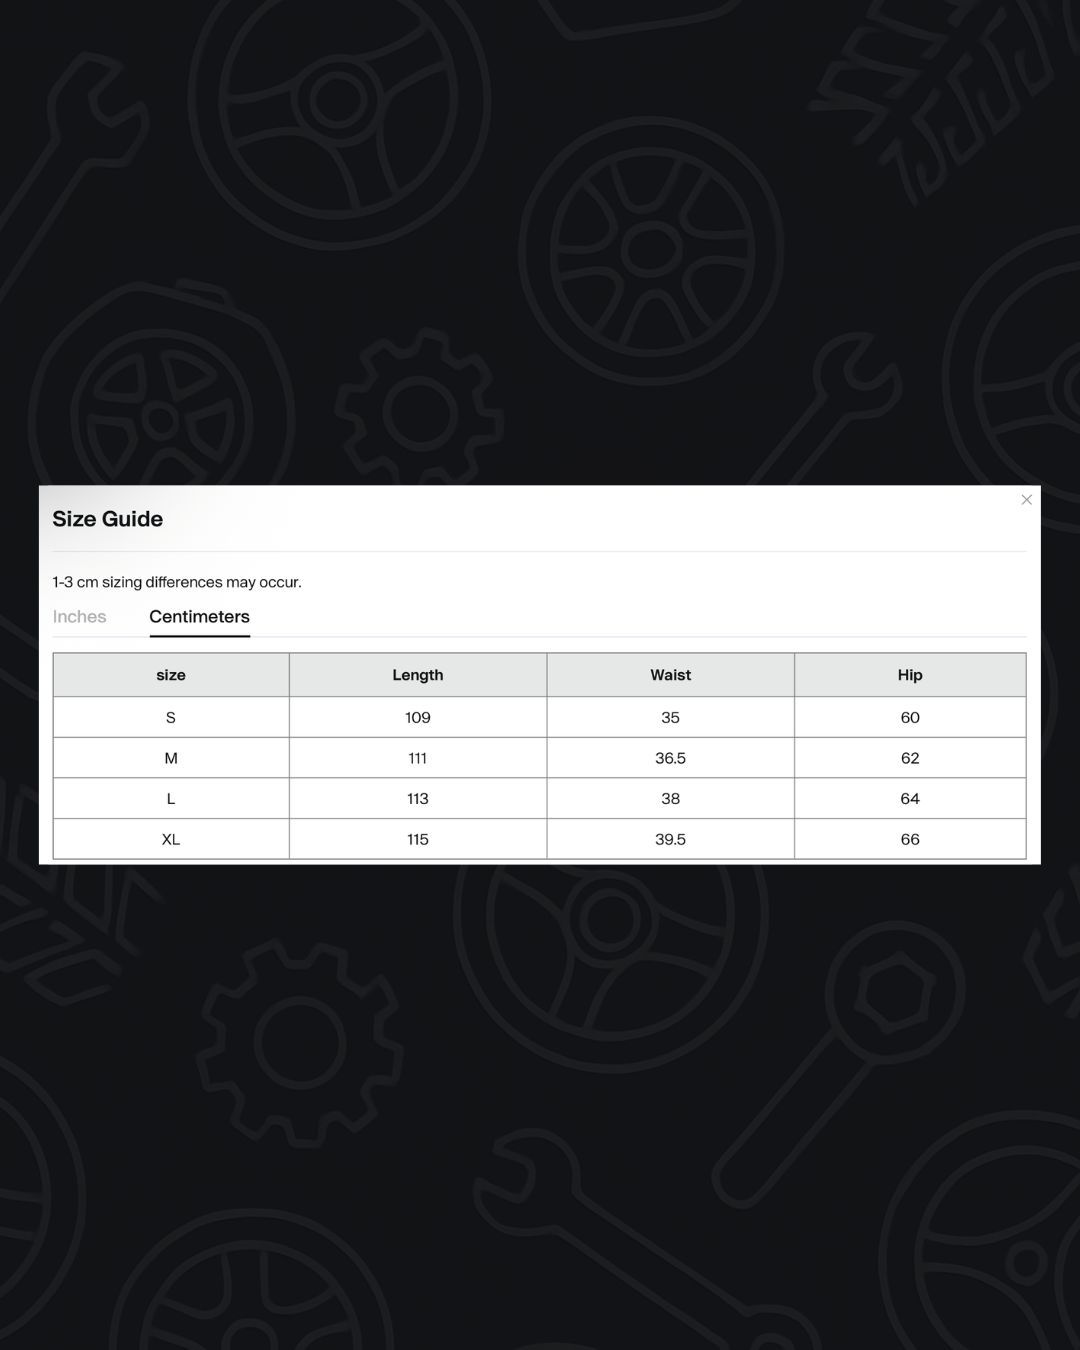
Task: Click the 109 length cell
Action: tap(417, 718)
